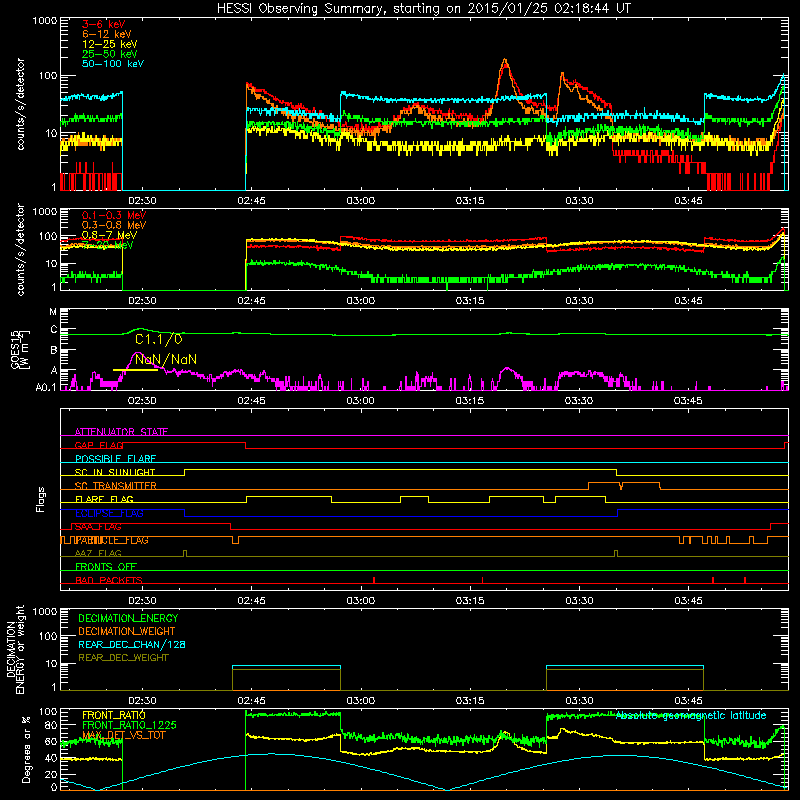Select the SC_TRANSMITTER flag label
The height and width of the screenshot is (800, 800).
tap(116, 486)
